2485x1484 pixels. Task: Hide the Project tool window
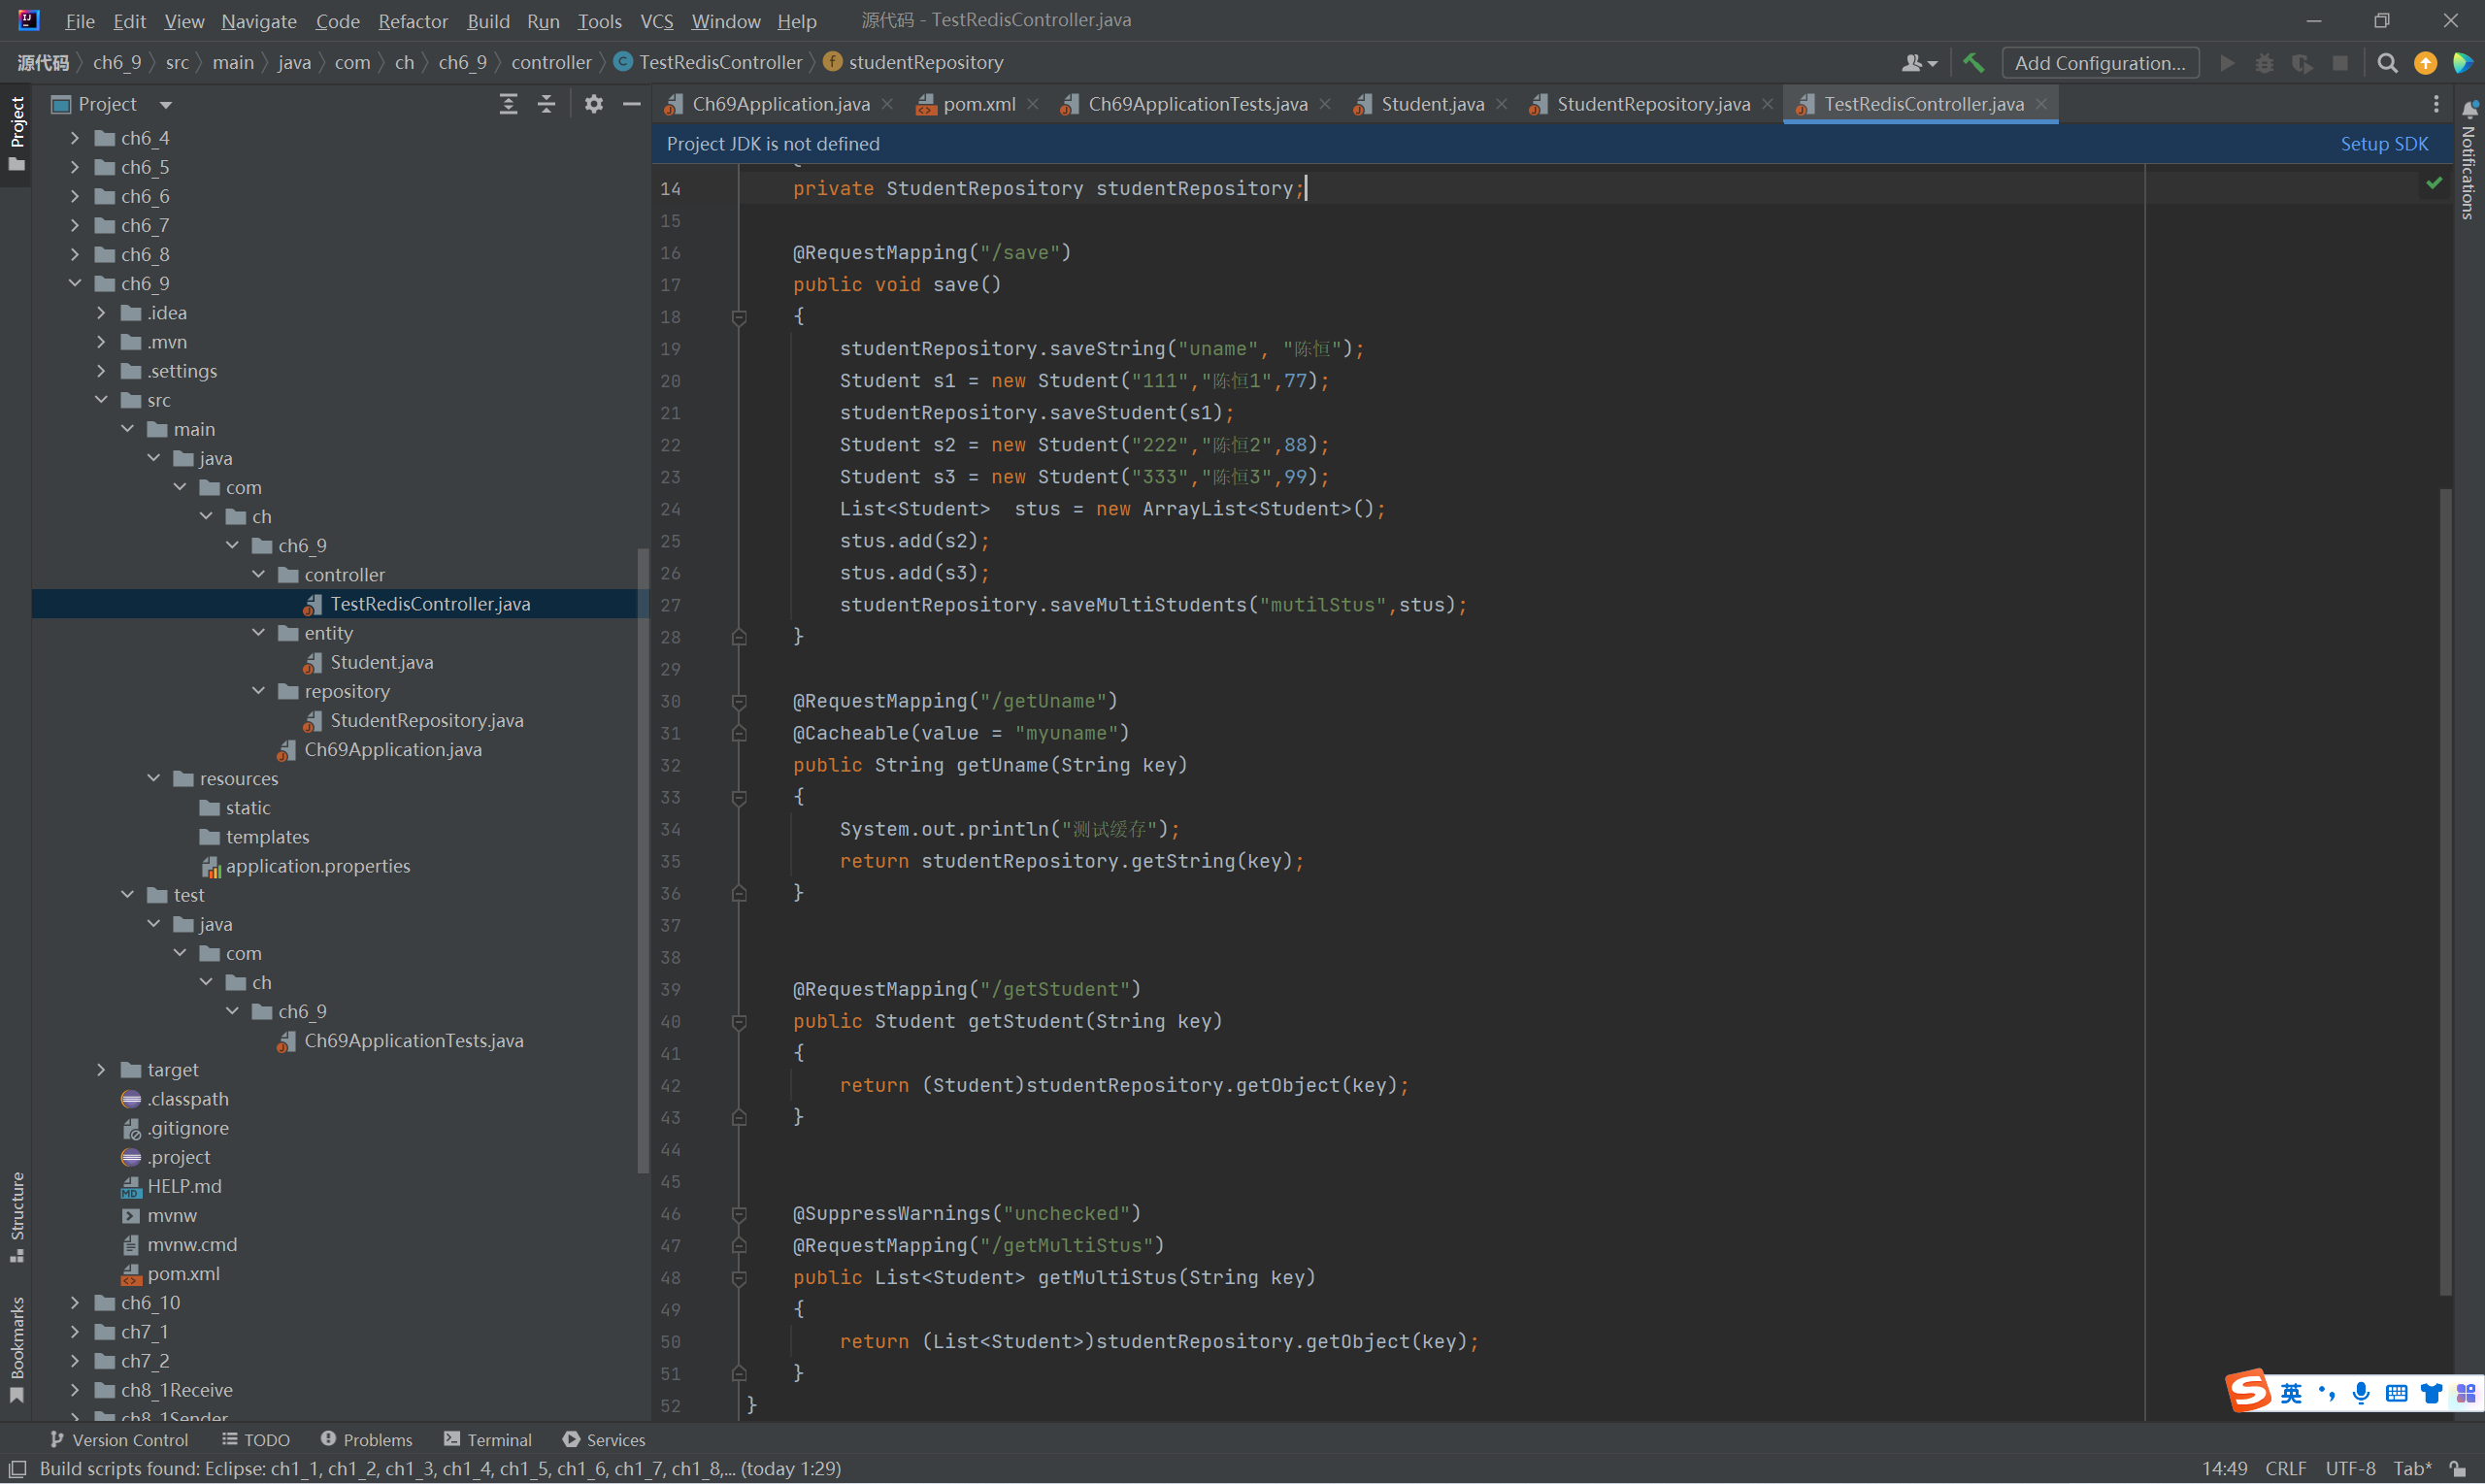pos(631,104)
